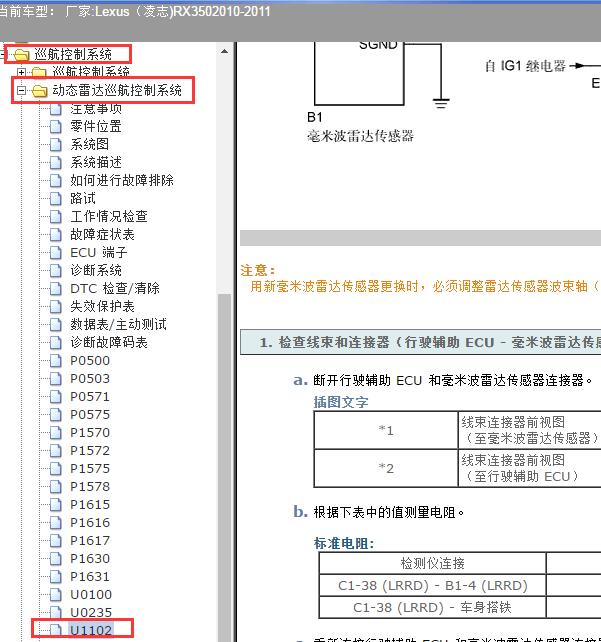Select fault code P0503
The image size is (601, 642).
click(90, 378)
